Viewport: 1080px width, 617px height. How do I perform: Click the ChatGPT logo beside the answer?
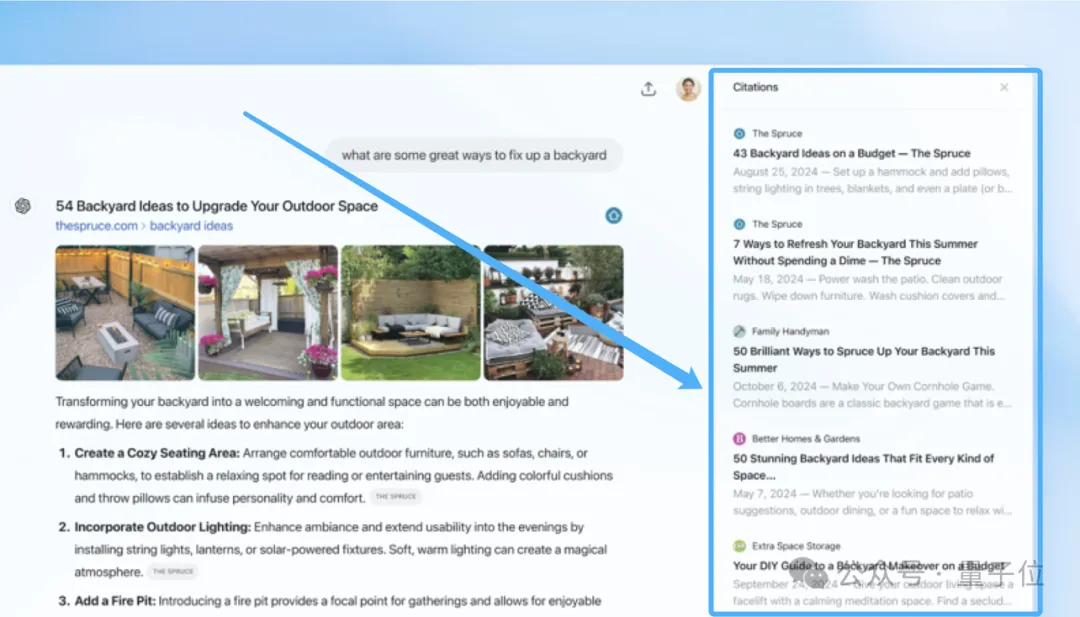click(23, 206)
